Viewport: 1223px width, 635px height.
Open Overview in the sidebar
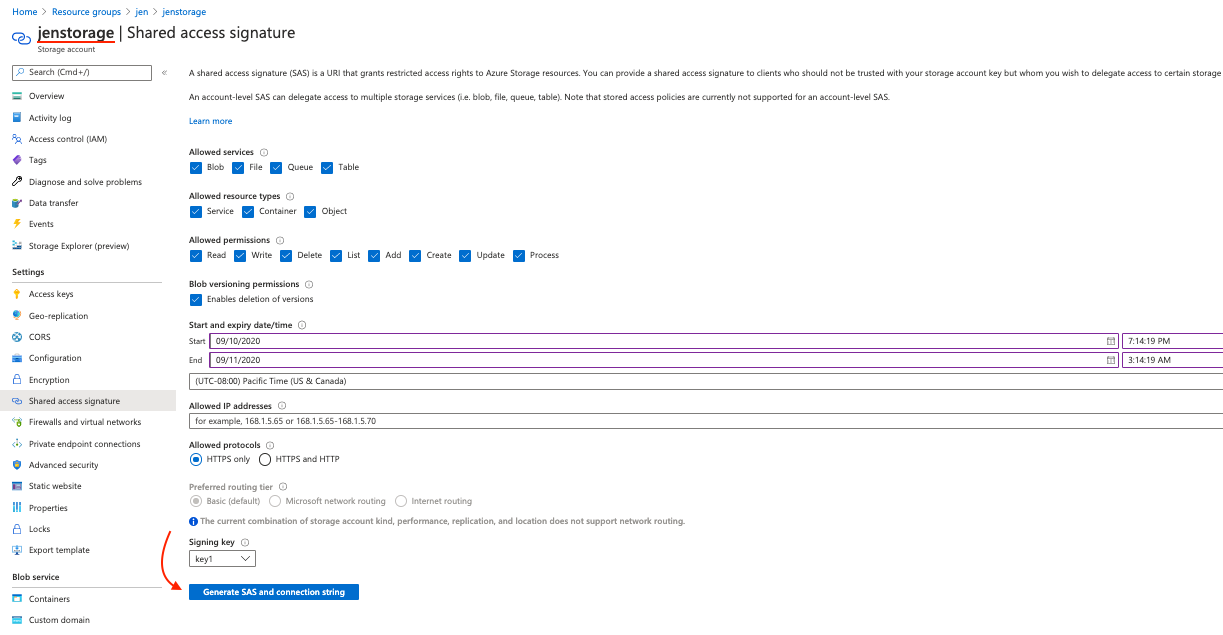coord(45,95)
